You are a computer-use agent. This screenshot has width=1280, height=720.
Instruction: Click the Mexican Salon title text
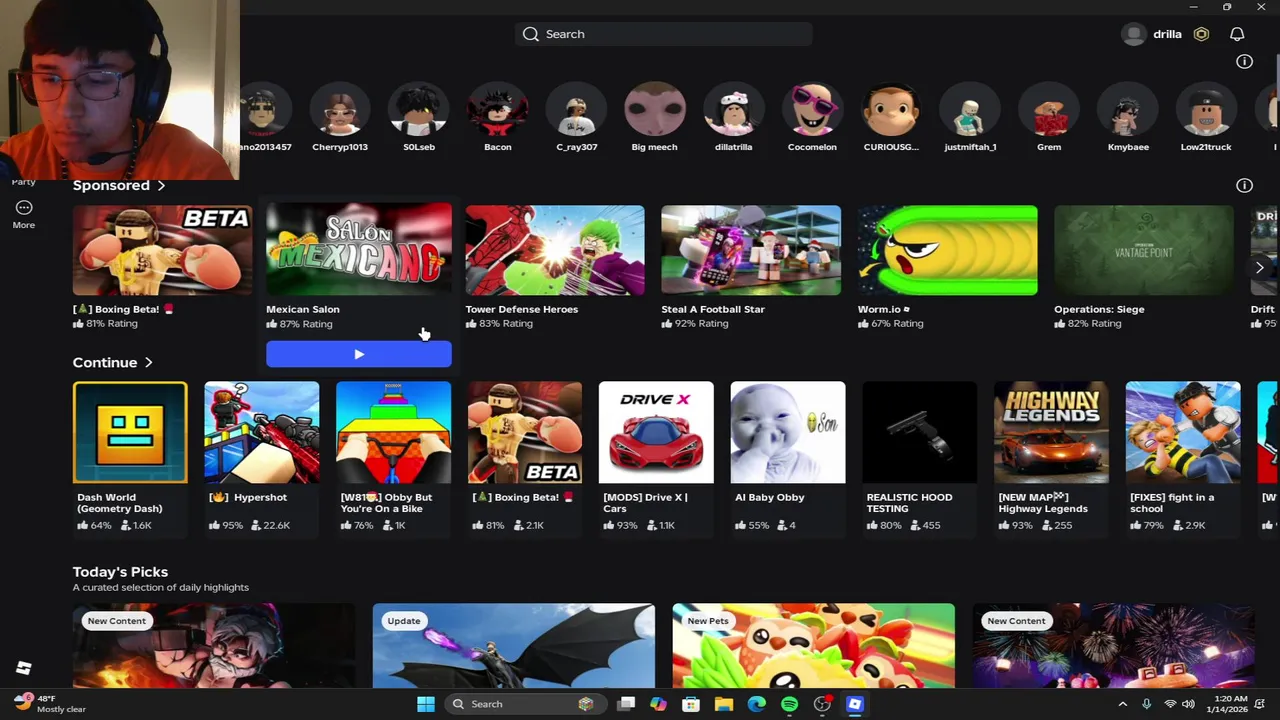303,309
